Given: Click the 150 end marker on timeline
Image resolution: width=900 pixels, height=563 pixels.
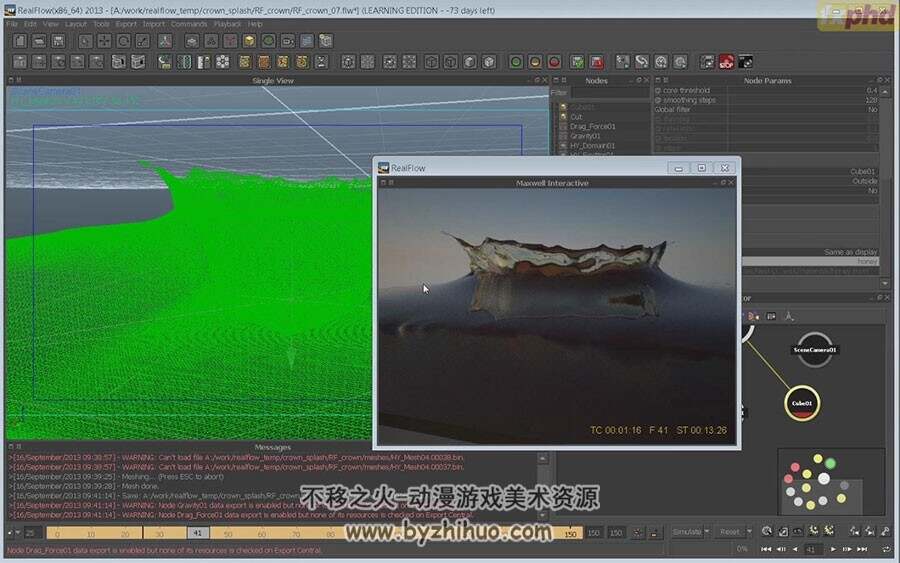Looking at the screenshot, I should (570, 534).
